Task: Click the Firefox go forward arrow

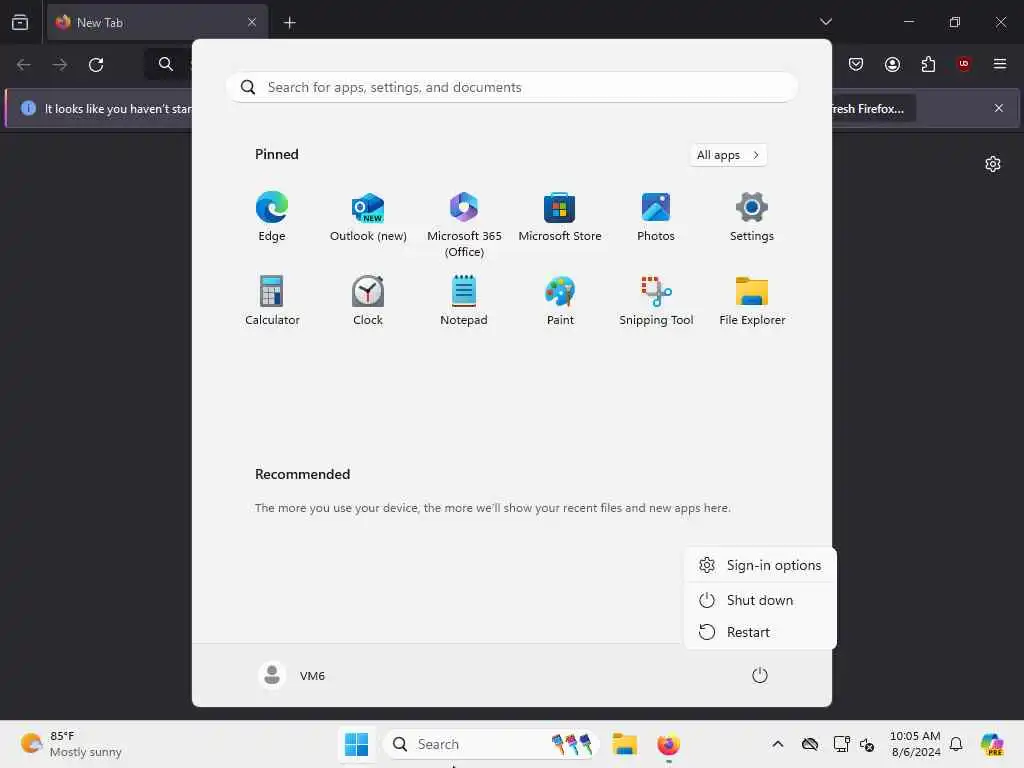Action: (x=59, y=65)
